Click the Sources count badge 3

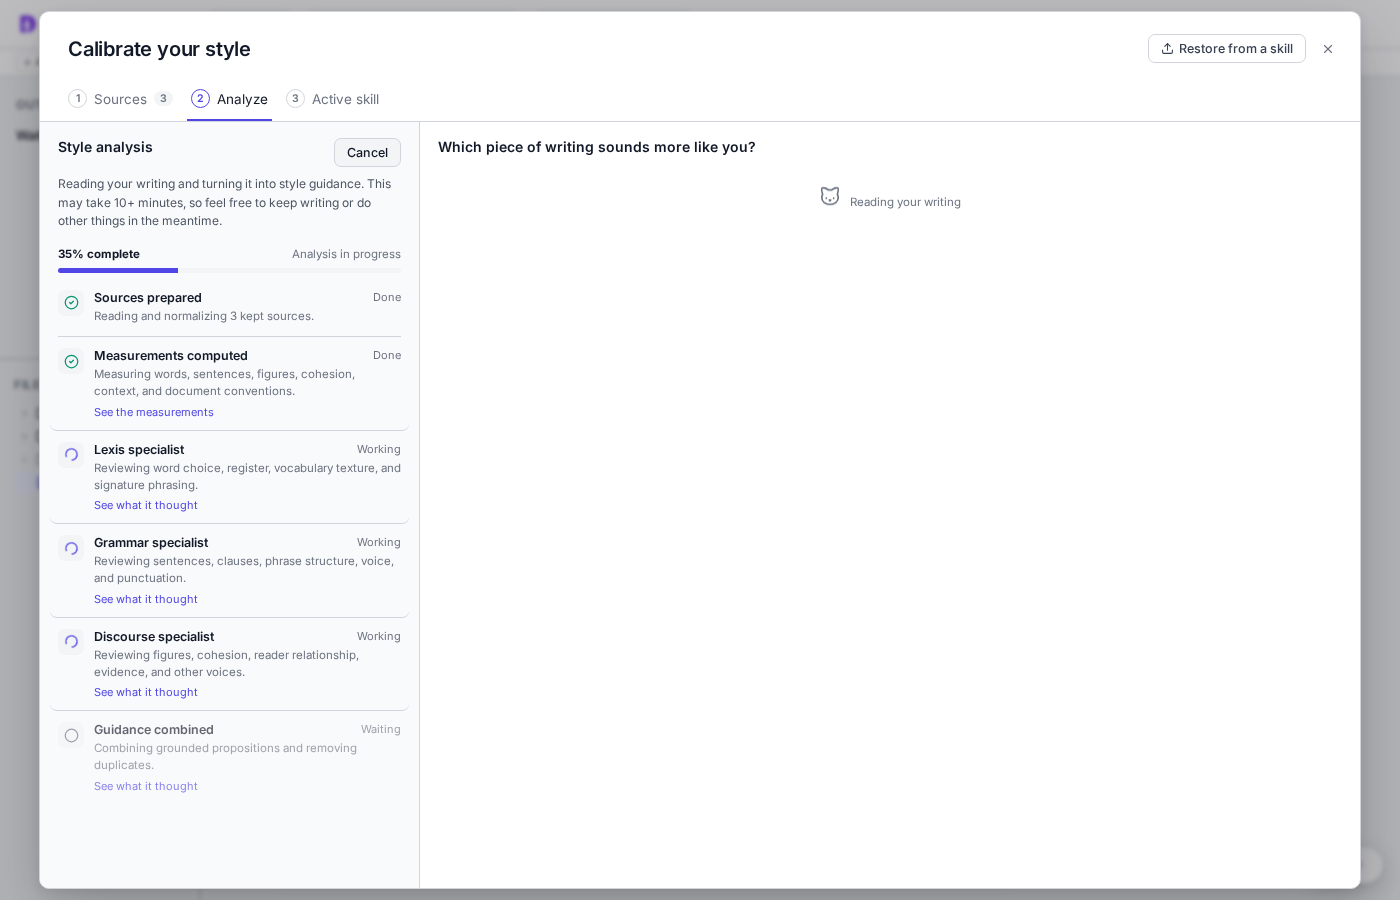click(x=163, y=98)
